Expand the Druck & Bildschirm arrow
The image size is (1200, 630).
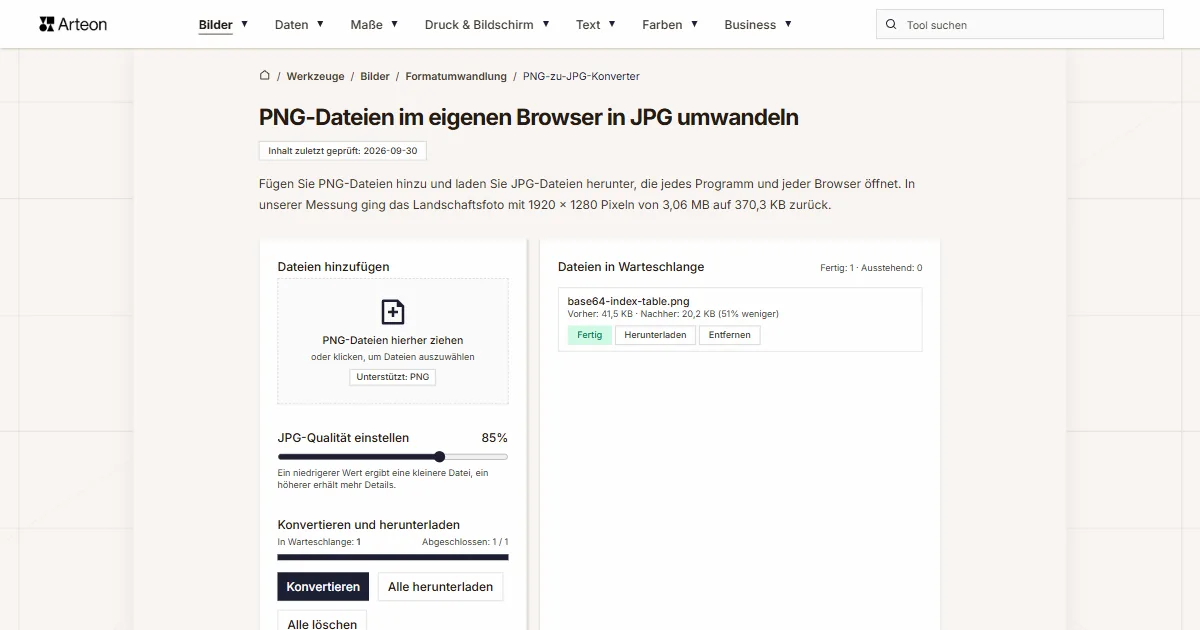coord(545,24)
